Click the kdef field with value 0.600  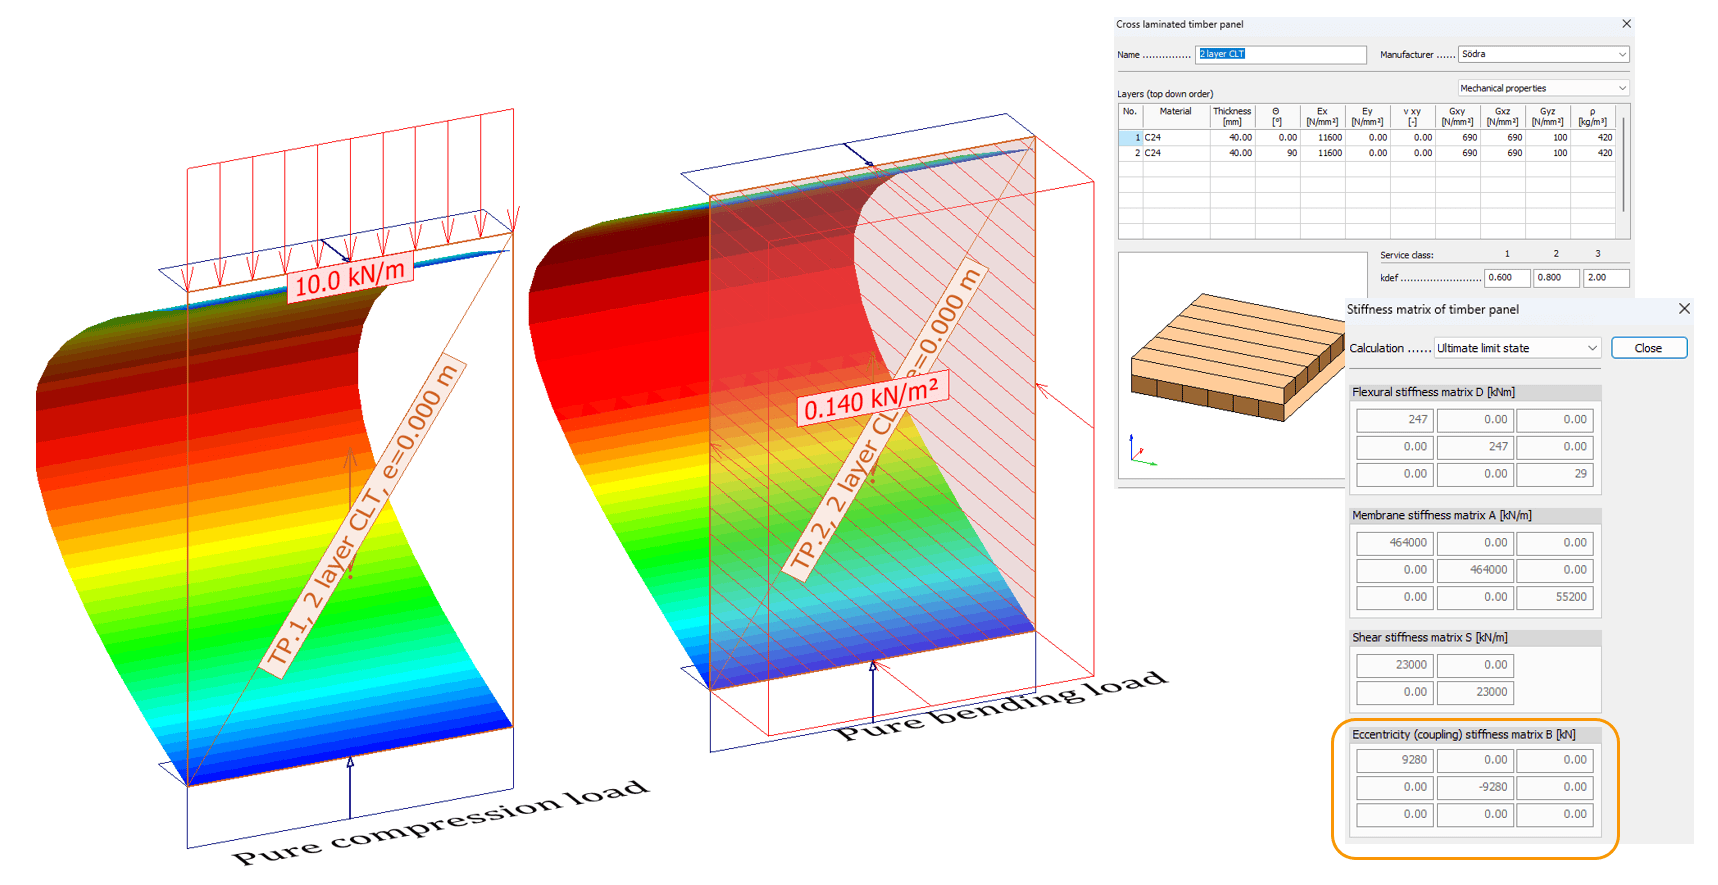pos(1507,278)
